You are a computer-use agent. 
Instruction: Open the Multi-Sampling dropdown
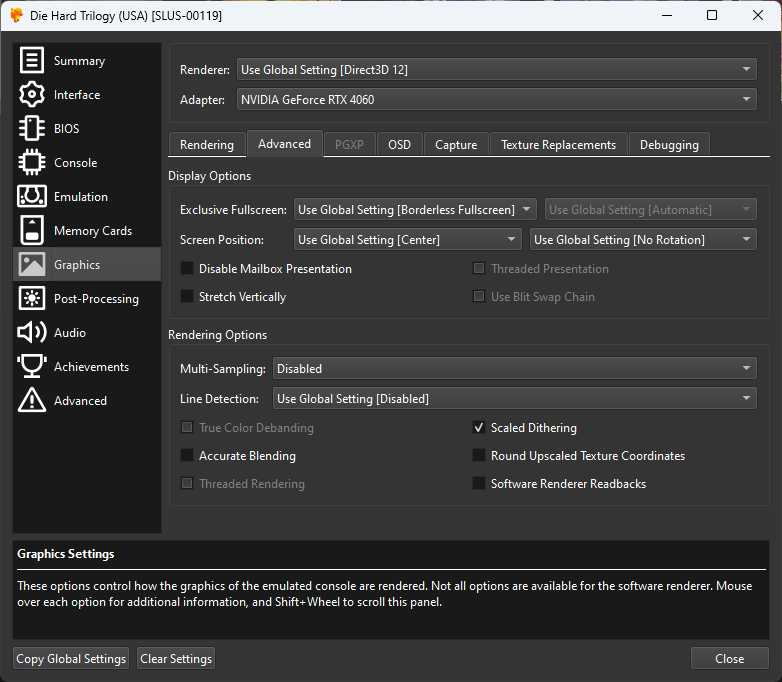(514, 368)
